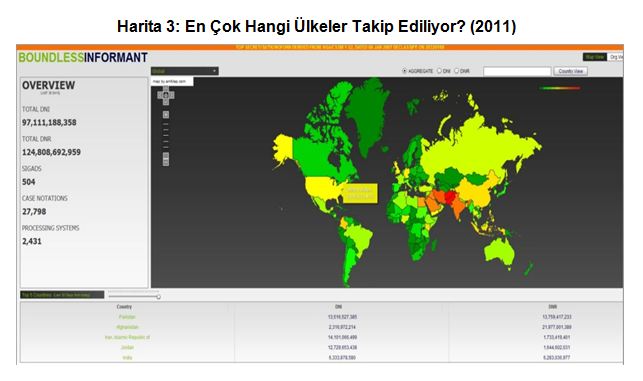Click the map pan up arrow
The height and width of the screenshot is (381, 643).
(x=166, y=89)
